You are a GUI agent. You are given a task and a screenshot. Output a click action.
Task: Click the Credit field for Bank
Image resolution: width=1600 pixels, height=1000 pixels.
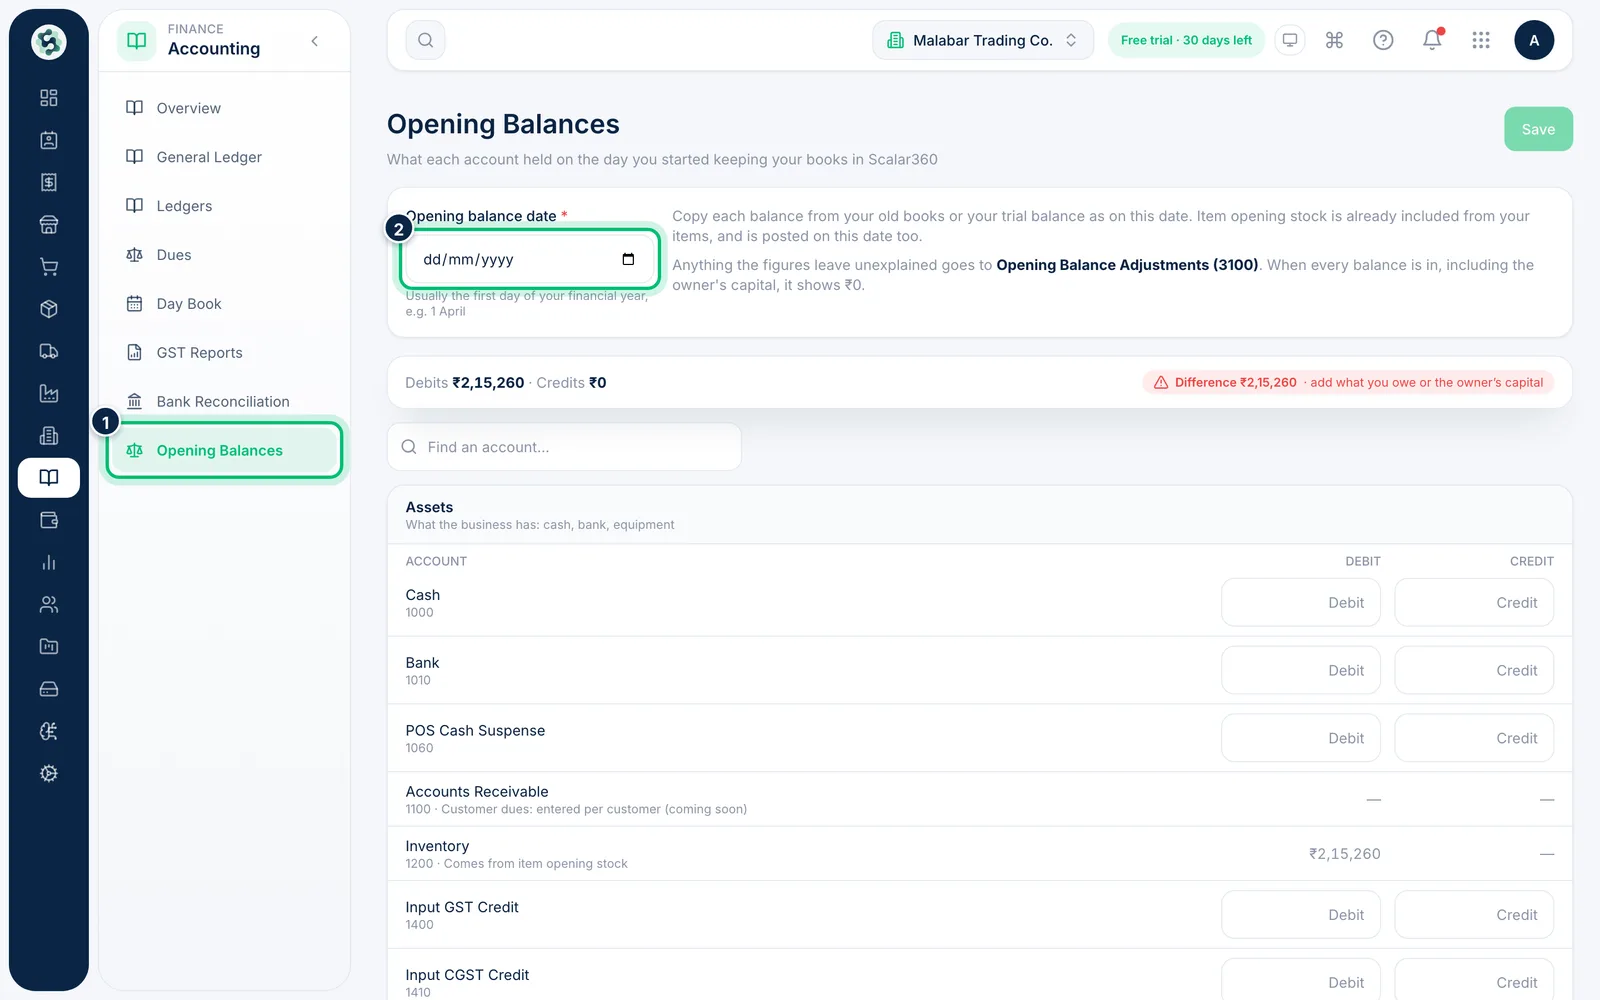coord(1474,671)
